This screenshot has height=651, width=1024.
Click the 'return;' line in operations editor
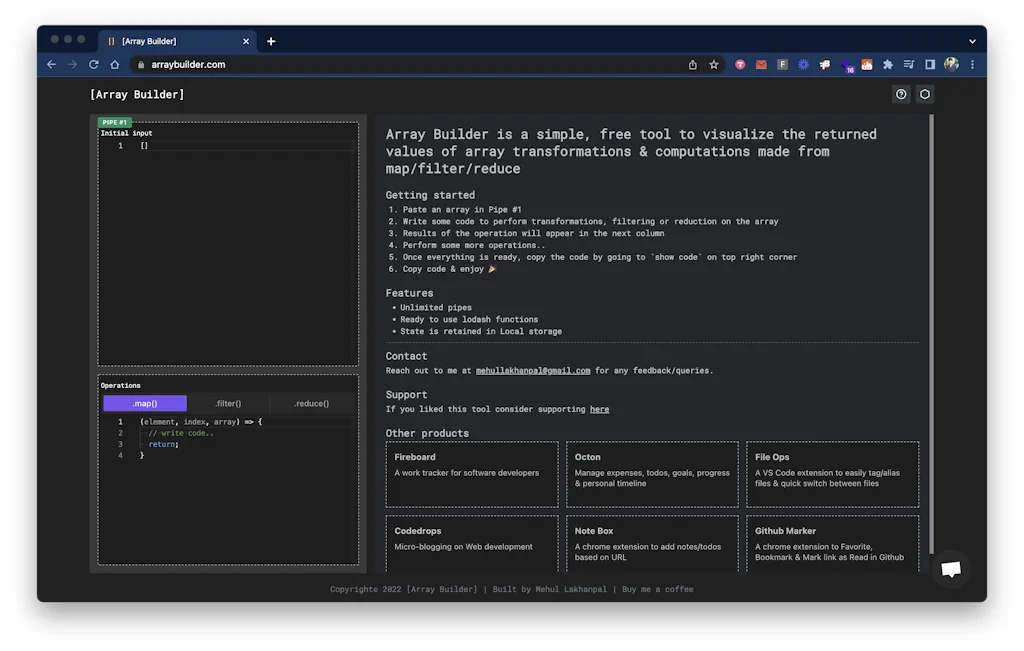pos(163,445)
